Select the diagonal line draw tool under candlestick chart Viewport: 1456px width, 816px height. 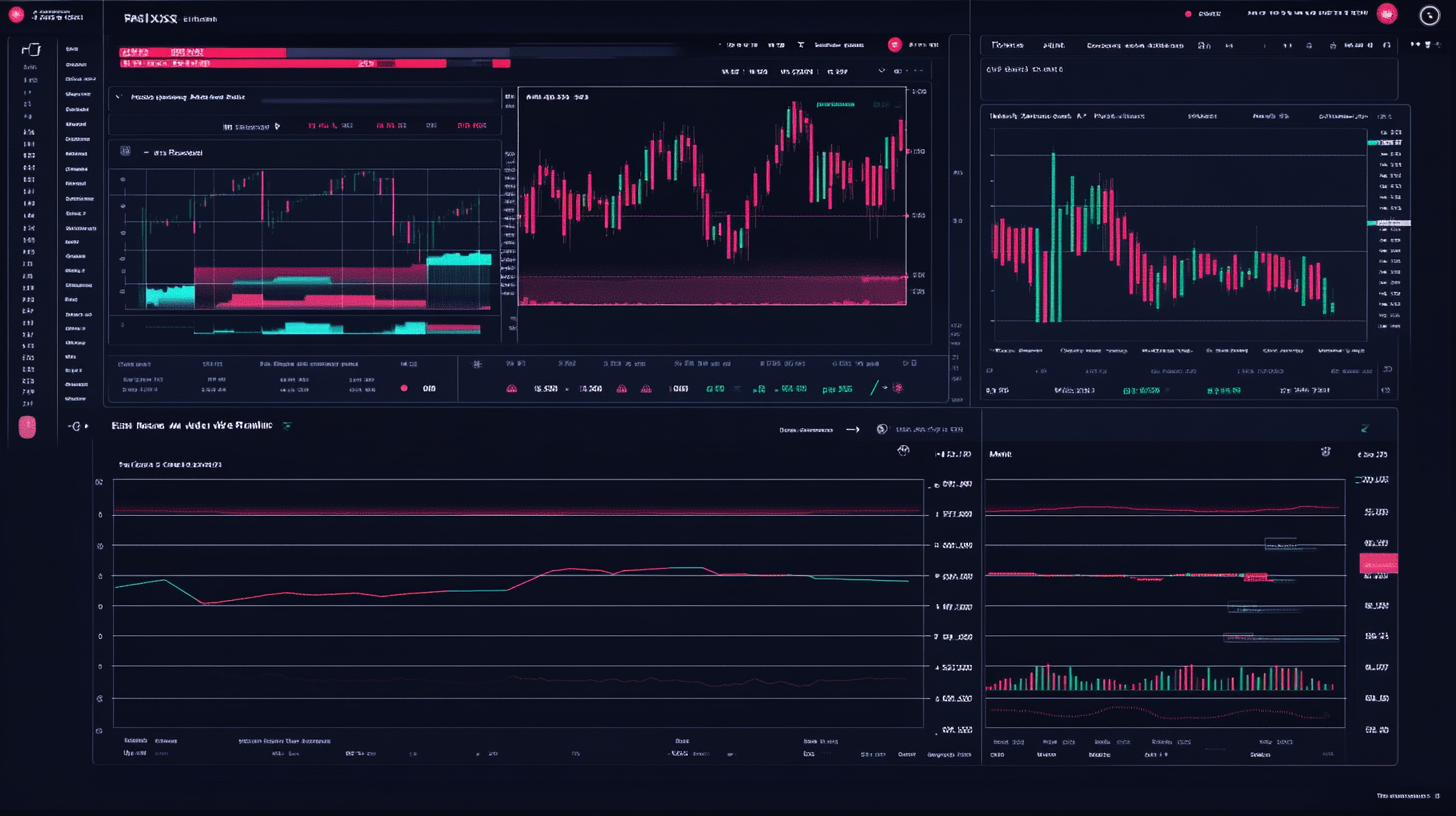tap(875, 388)
